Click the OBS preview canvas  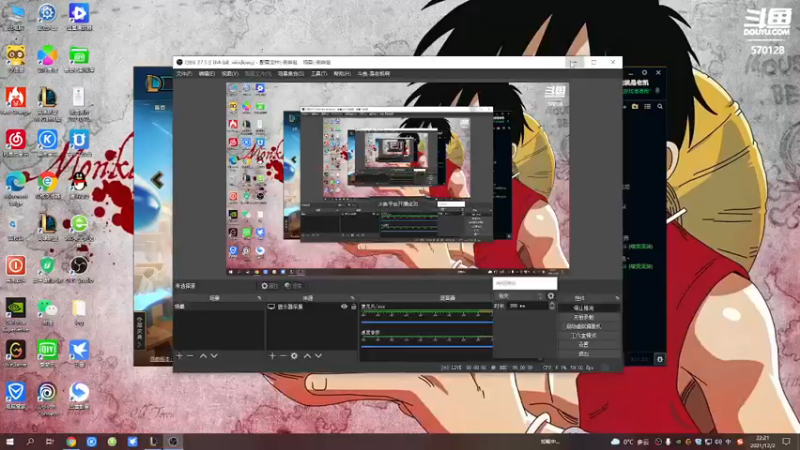point(397,179)
